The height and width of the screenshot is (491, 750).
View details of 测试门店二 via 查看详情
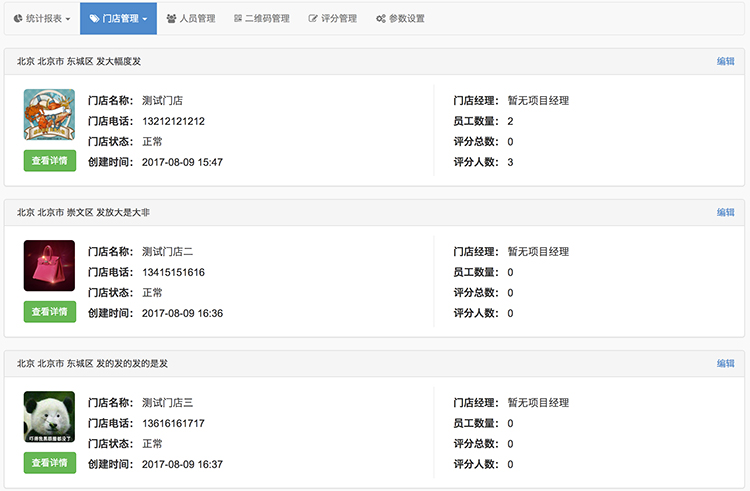(x=50, y=312)
